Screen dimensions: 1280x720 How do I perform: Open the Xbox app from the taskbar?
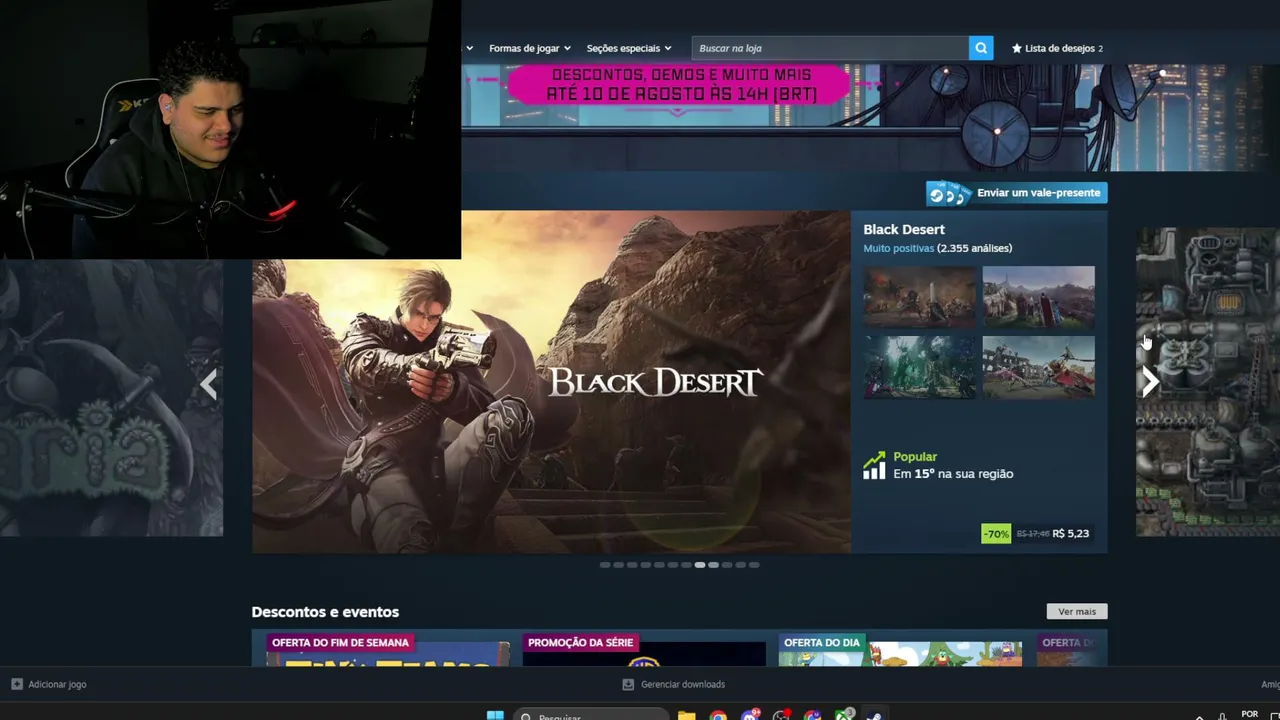[844, 715]
